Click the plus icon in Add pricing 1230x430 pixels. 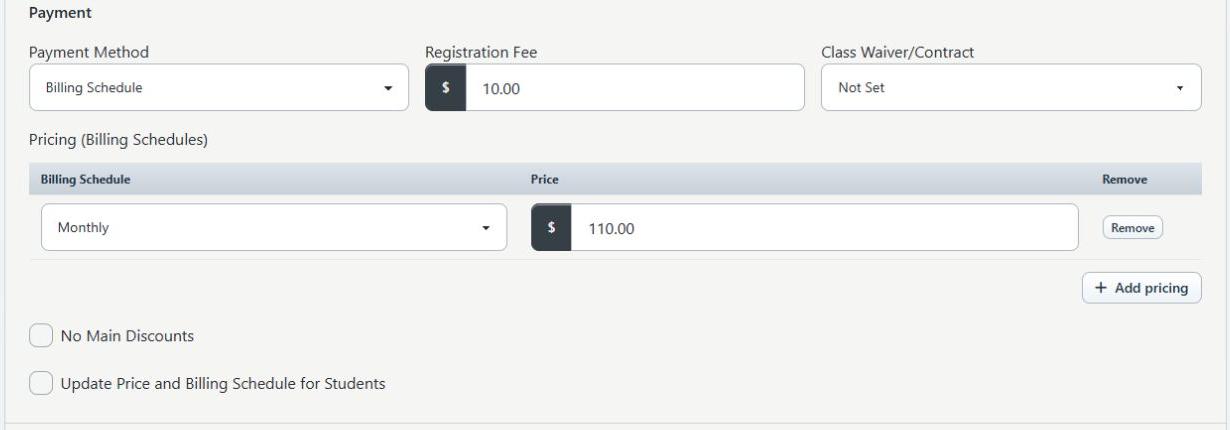1101,288
